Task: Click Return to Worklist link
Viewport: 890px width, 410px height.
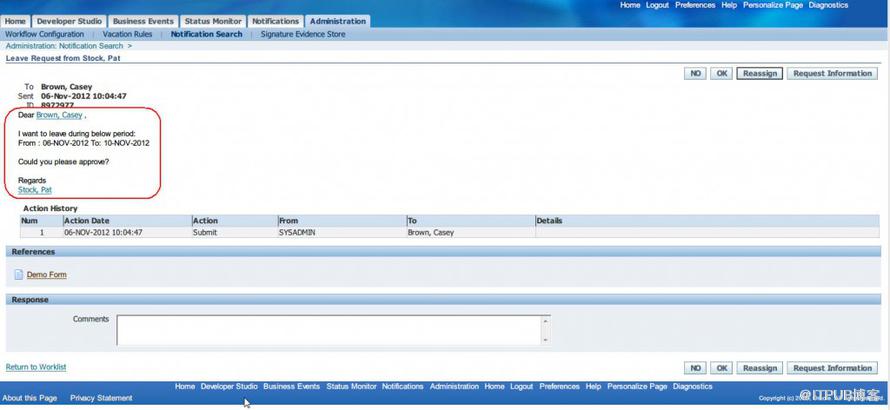Action: pos(36,368)
